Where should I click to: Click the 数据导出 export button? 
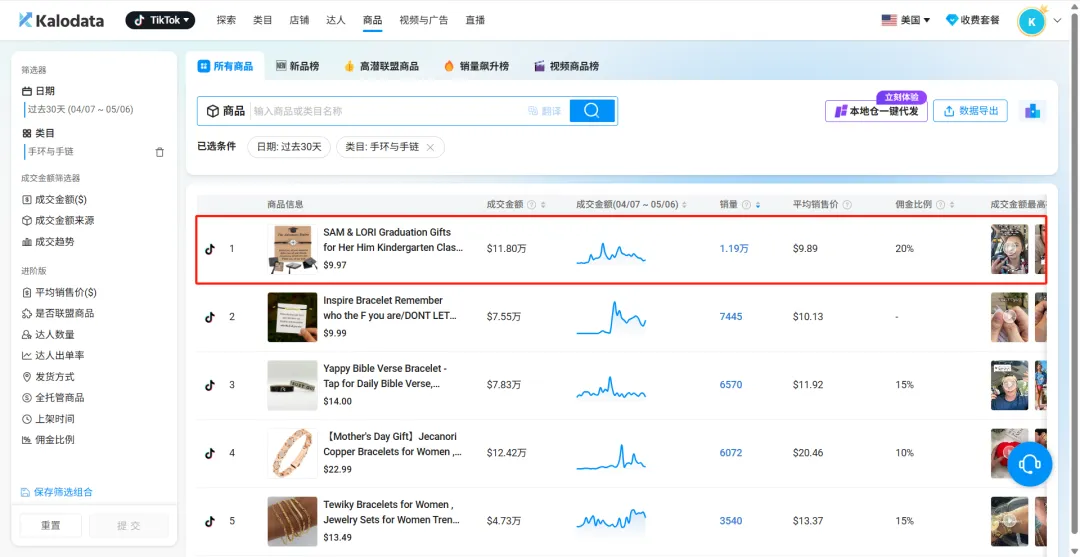point(970,111)
